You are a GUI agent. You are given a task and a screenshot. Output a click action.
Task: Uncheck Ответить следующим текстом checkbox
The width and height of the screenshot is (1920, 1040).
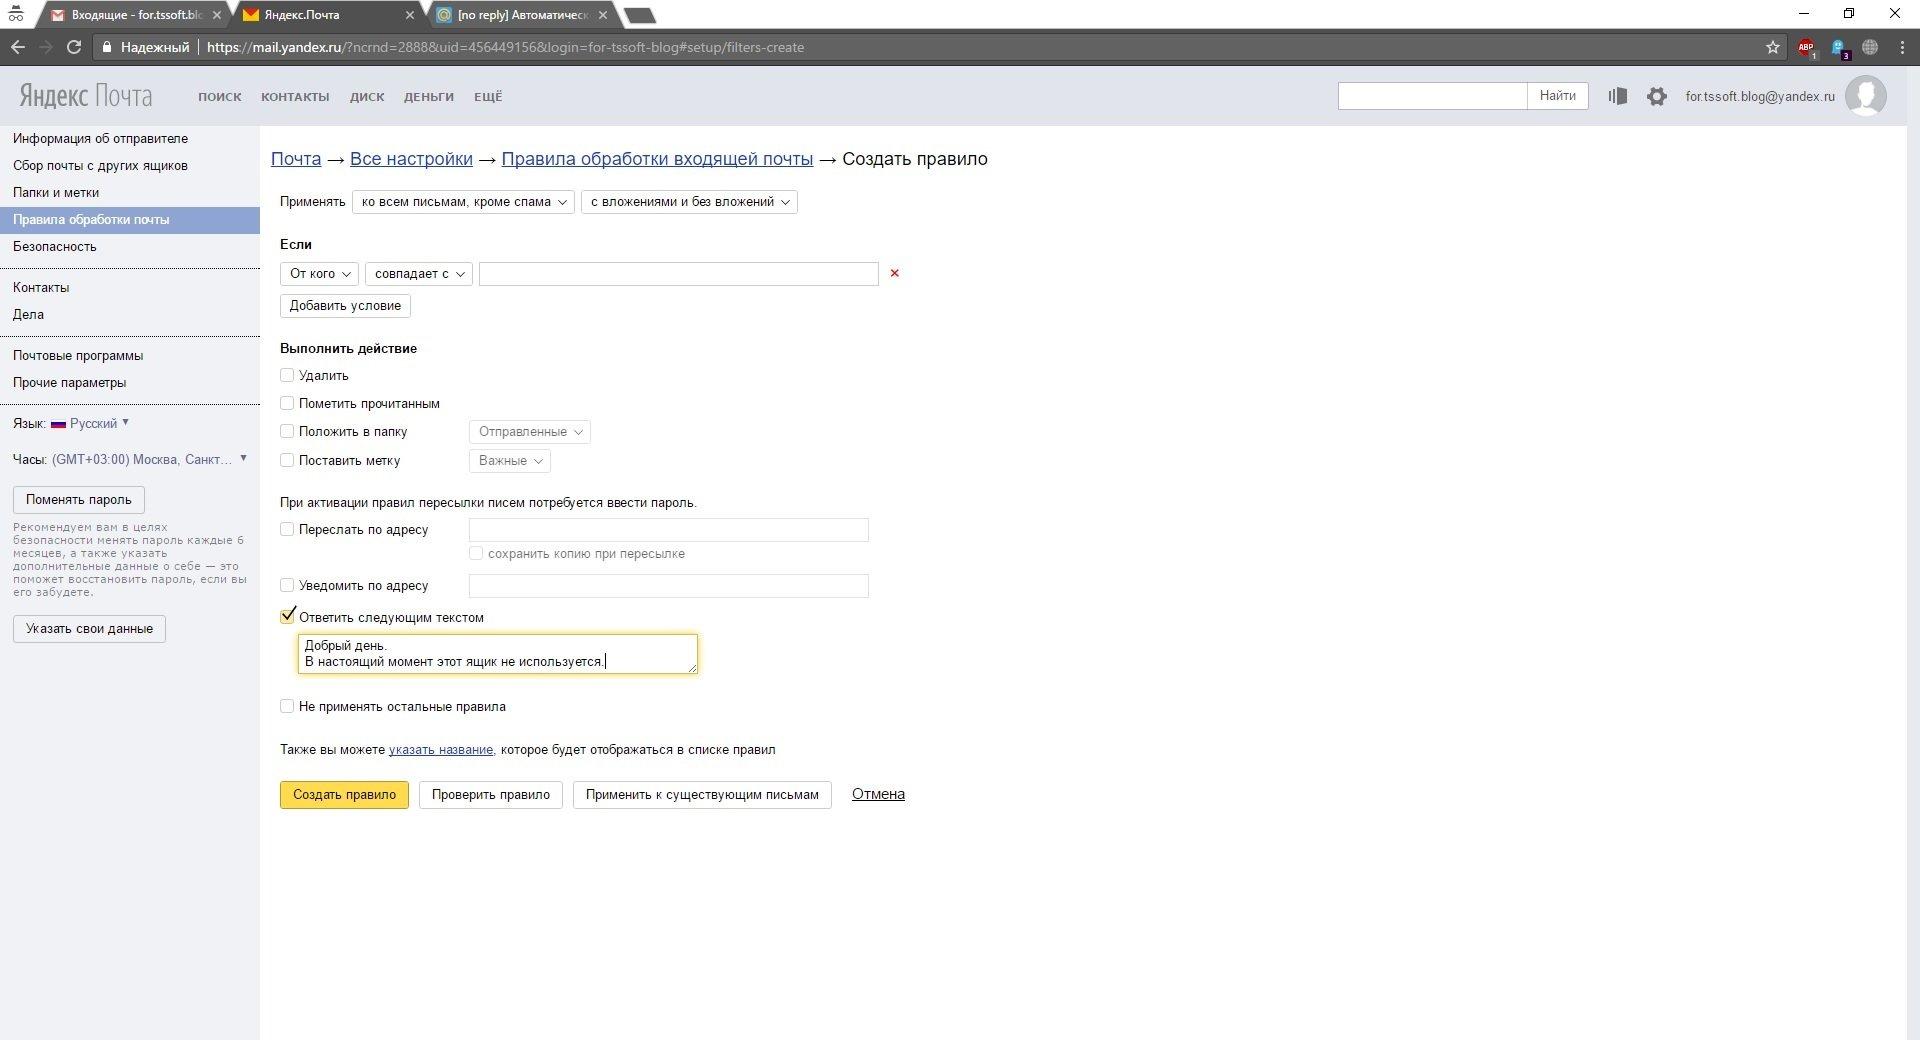click(x=288, y=616)
